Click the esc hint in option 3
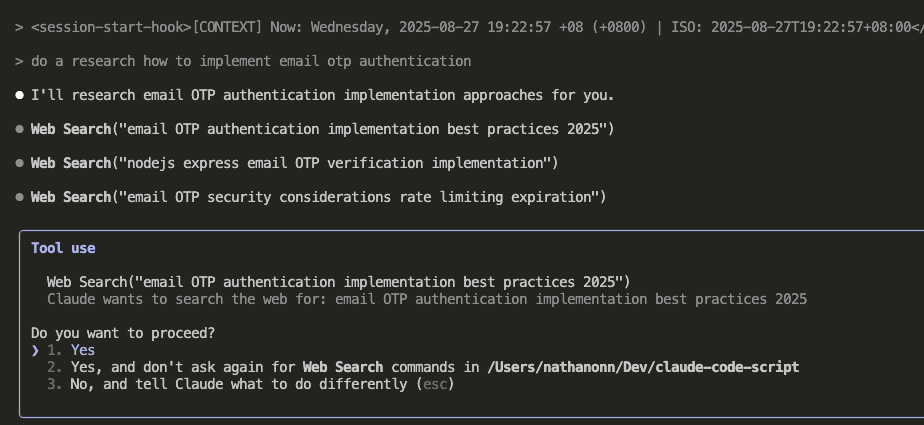Viewport: 924px width, 425px height. 435,384
